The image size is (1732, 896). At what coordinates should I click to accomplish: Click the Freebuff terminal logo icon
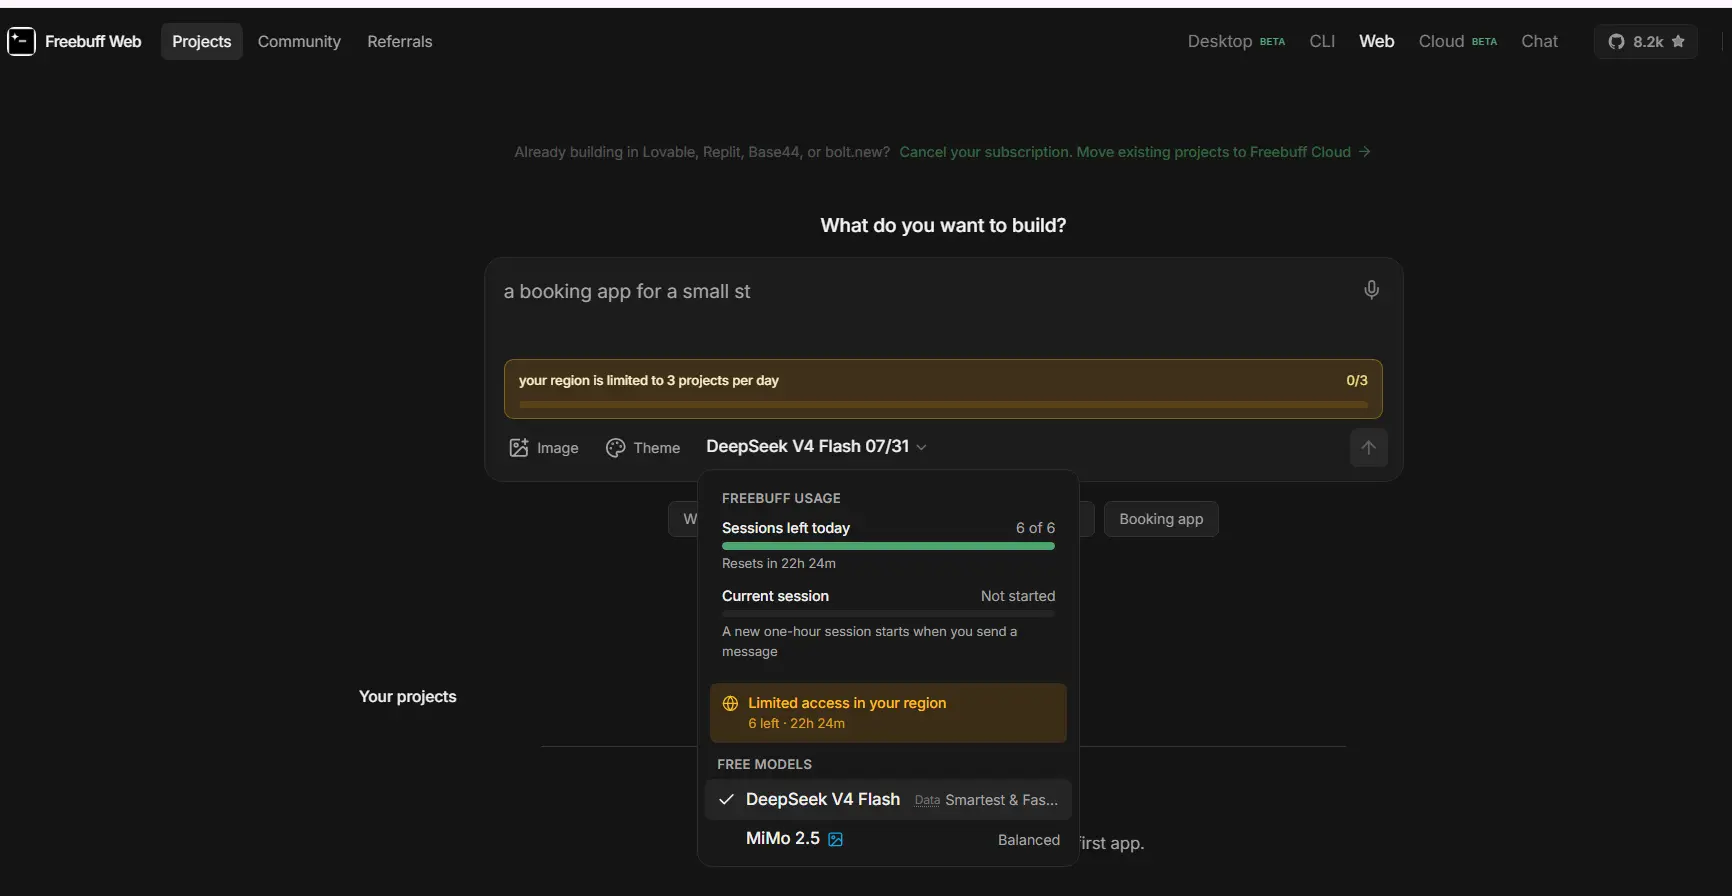coord(21,41)
